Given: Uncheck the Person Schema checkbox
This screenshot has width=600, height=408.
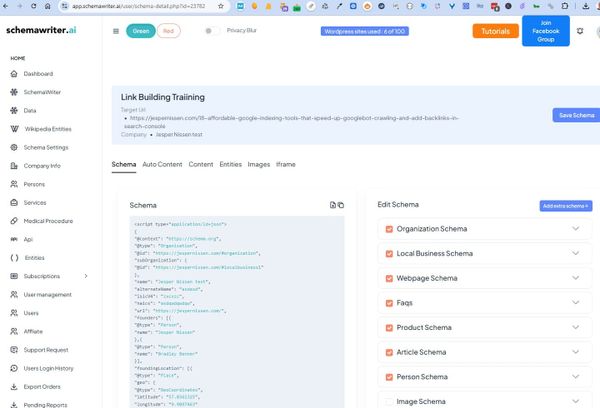Looking at the screenshot, I should [x=389, y=377].
